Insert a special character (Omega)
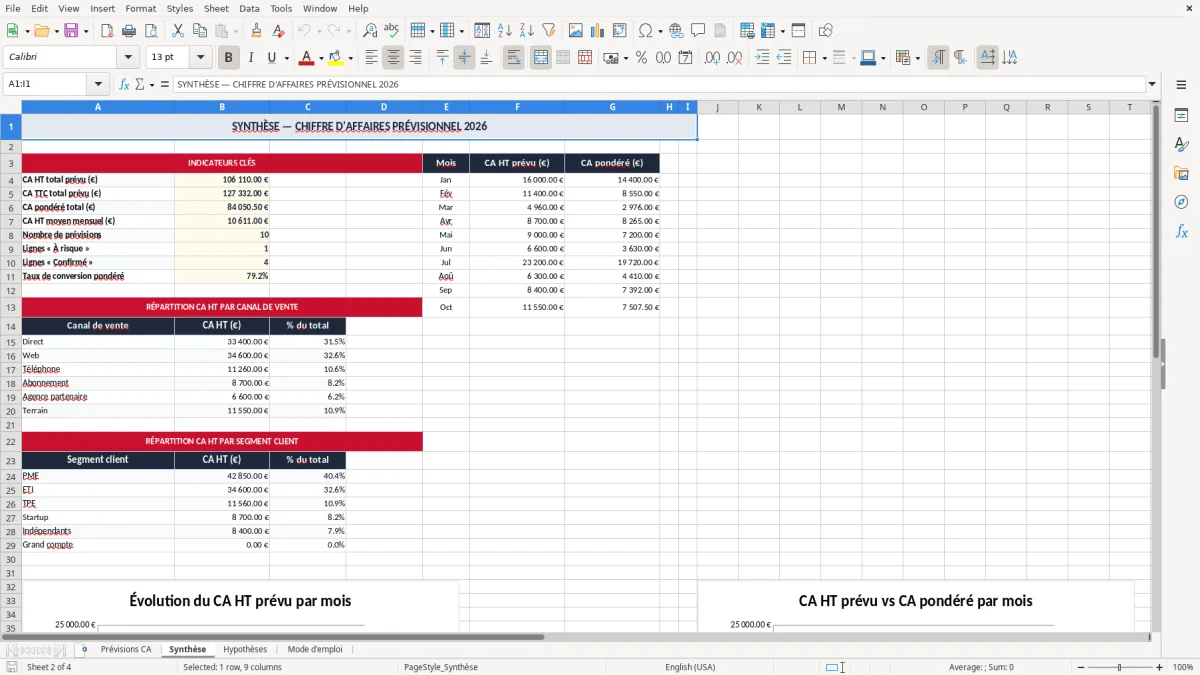This screenshot has height=675, width=1200. (645, 31)
